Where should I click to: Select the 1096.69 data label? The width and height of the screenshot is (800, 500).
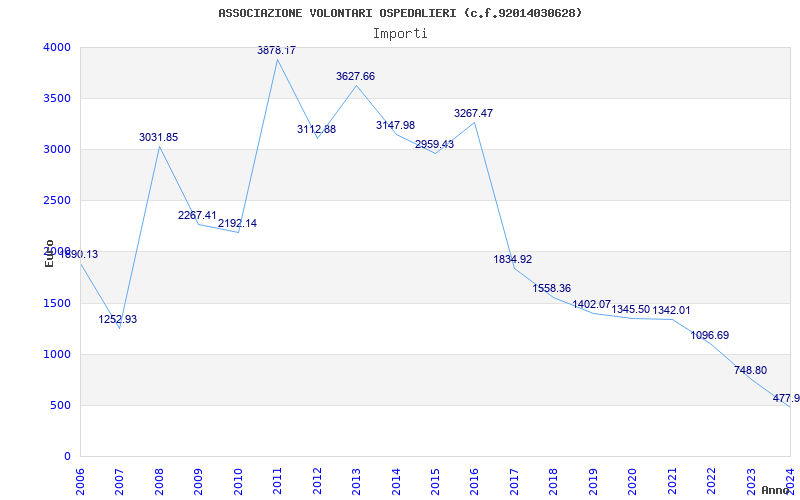click(710, 336)
